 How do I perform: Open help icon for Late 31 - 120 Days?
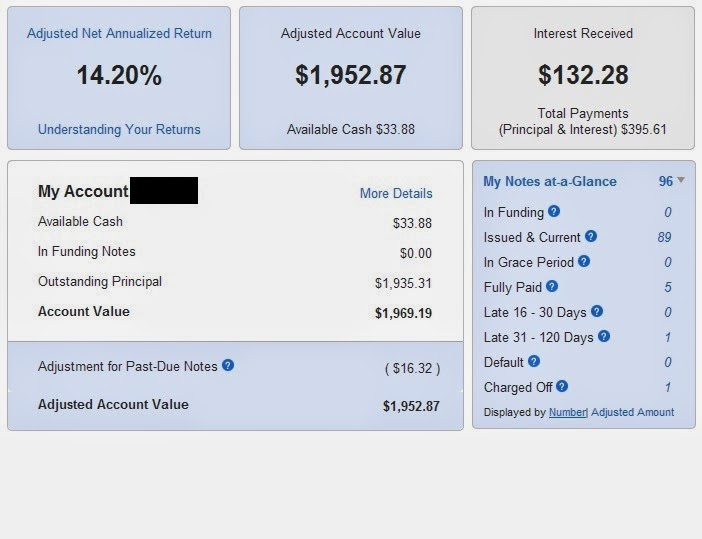click(x=604, y=336)
